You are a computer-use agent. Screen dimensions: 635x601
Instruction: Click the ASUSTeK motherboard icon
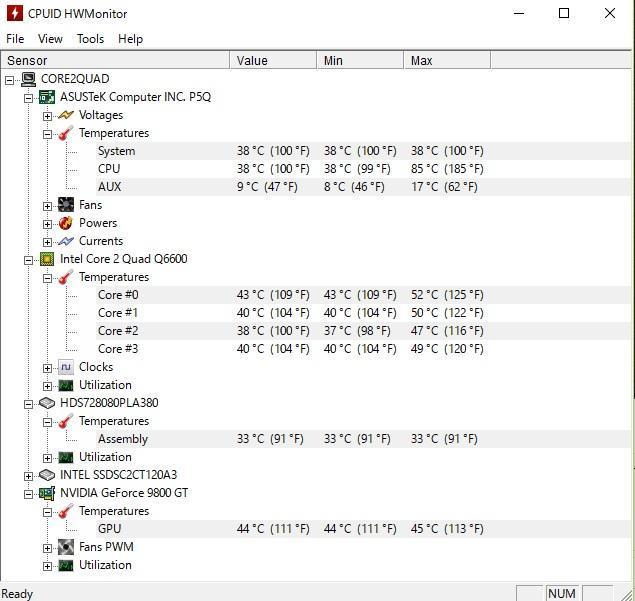point(47,97)
